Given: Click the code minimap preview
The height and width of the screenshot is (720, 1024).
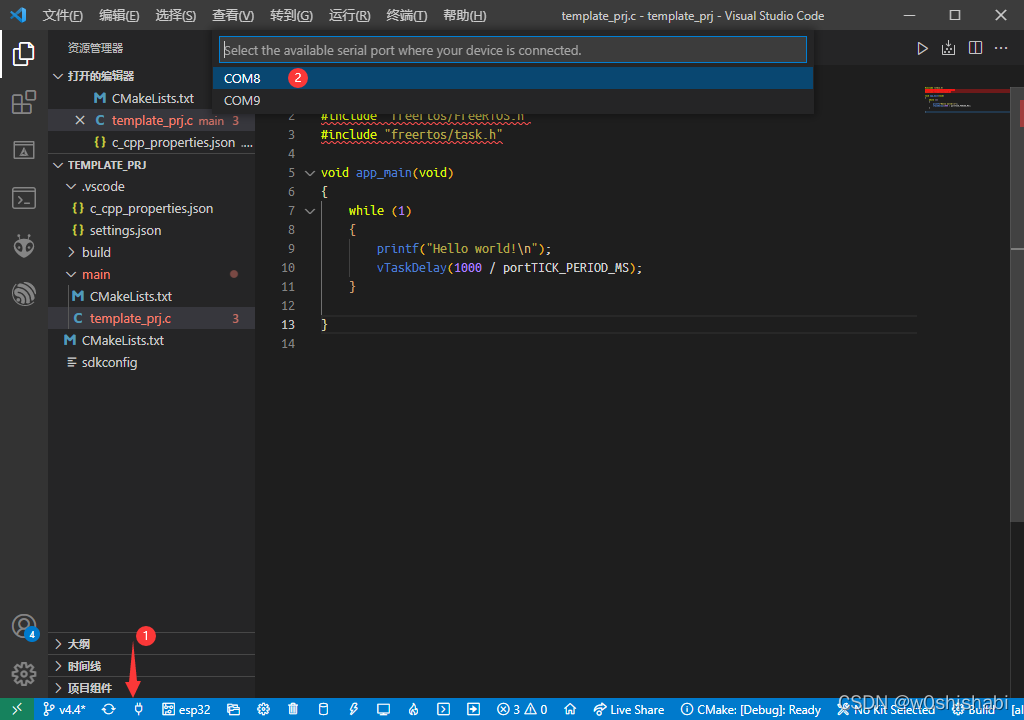Looking at the screenshot, I should tap(967, 99).
